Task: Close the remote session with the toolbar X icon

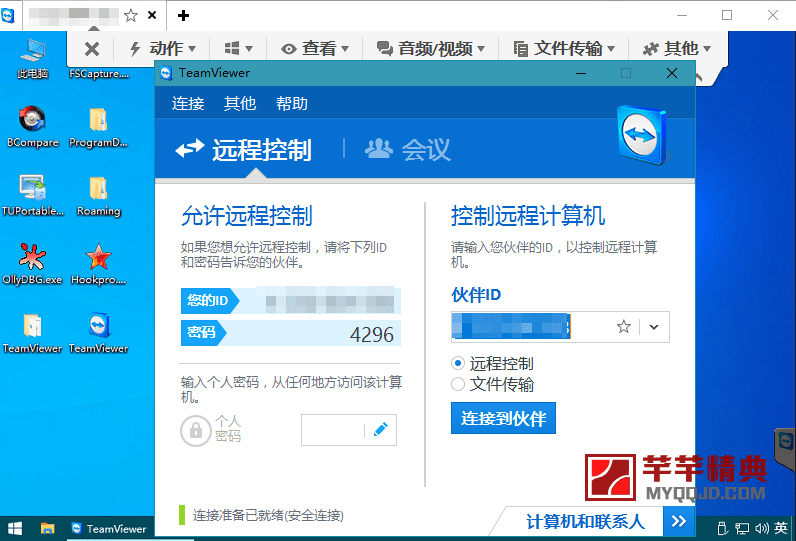Action: (92, 49)
